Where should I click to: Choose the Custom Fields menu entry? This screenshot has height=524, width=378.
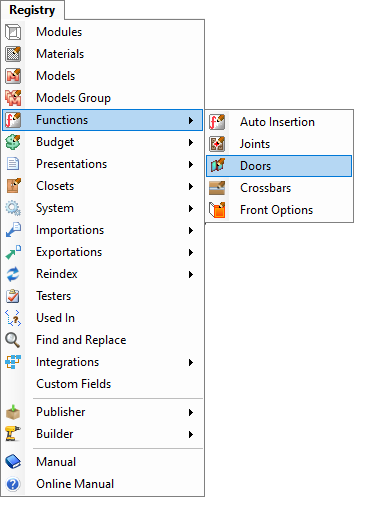click(102, 384)
